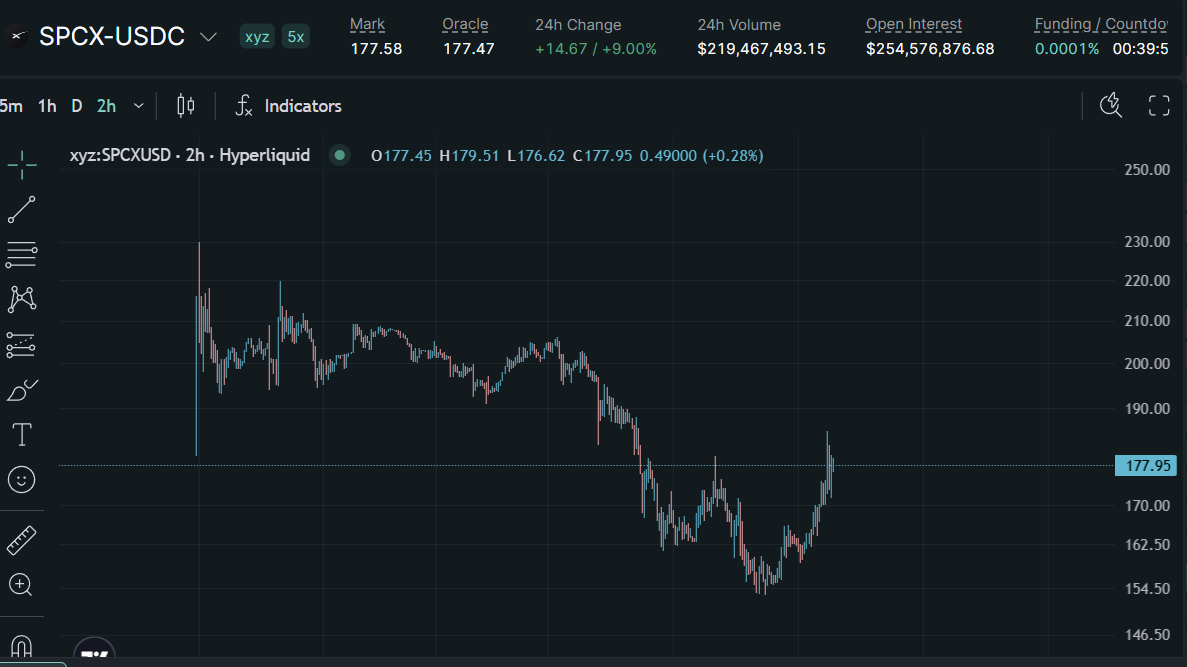Click the 250.00 price axis label
Screen dimensions: 1187x667
click(x=1147, y=170)
